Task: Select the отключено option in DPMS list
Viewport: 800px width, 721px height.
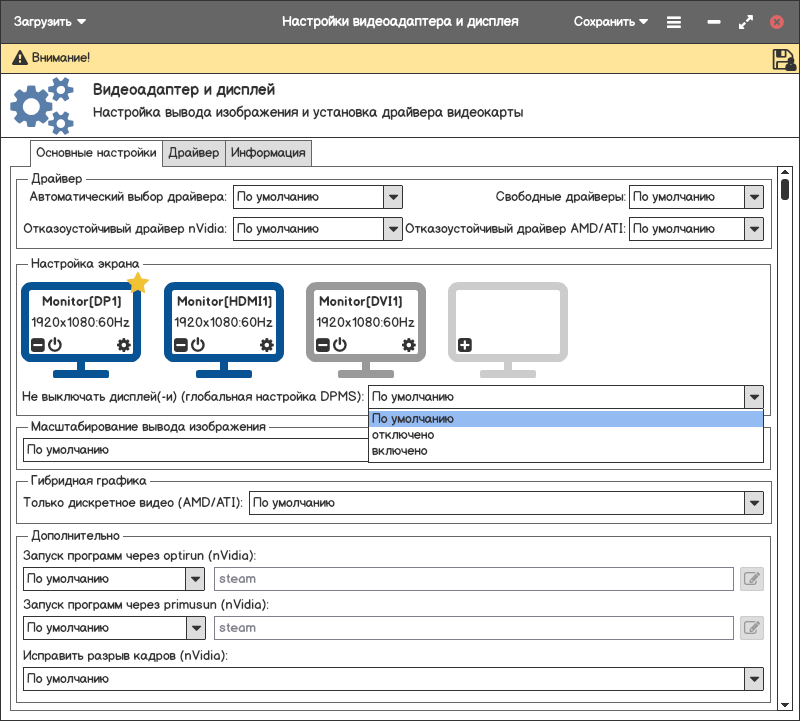Action: pyautogui.click(x=403, y=435)
